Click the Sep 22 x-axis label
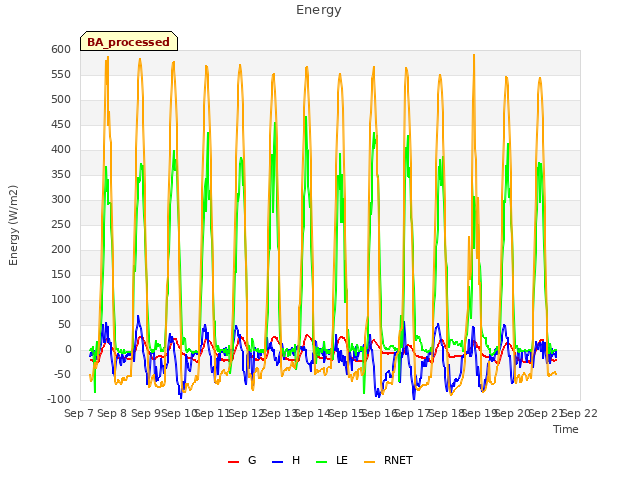640x480 pixels. [x=580, y=413]
